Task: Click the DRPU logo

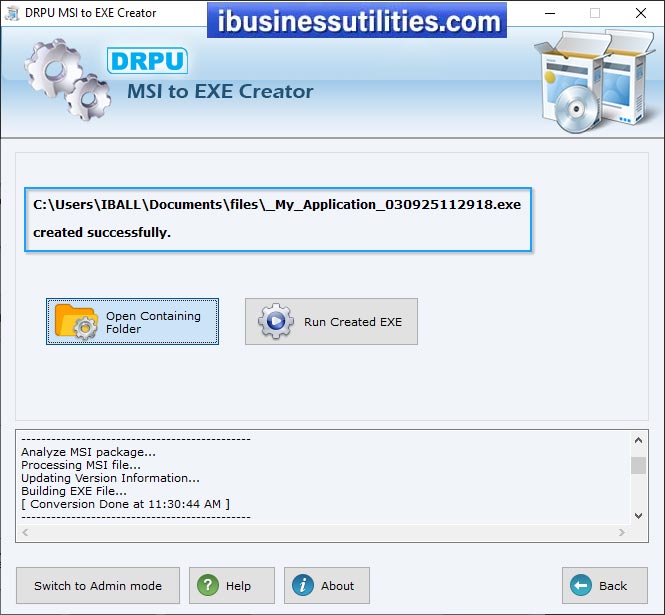Action: point(147,61)
